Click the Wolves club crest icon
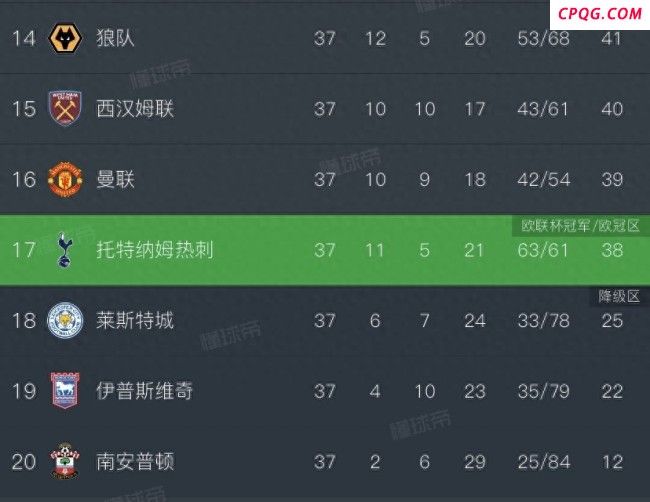This screenshot has height=502, width=650. pos(65,38)
